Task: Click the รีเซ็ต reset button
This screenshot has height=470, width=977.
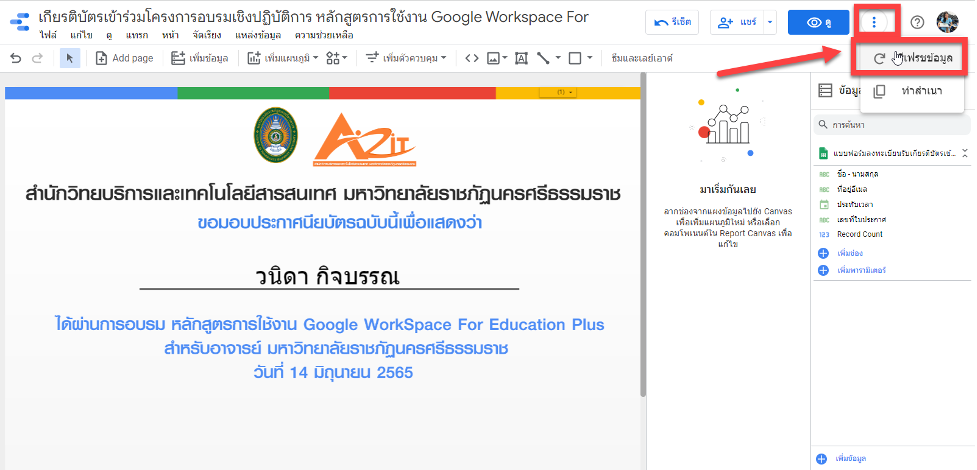Action: point(672,22)
